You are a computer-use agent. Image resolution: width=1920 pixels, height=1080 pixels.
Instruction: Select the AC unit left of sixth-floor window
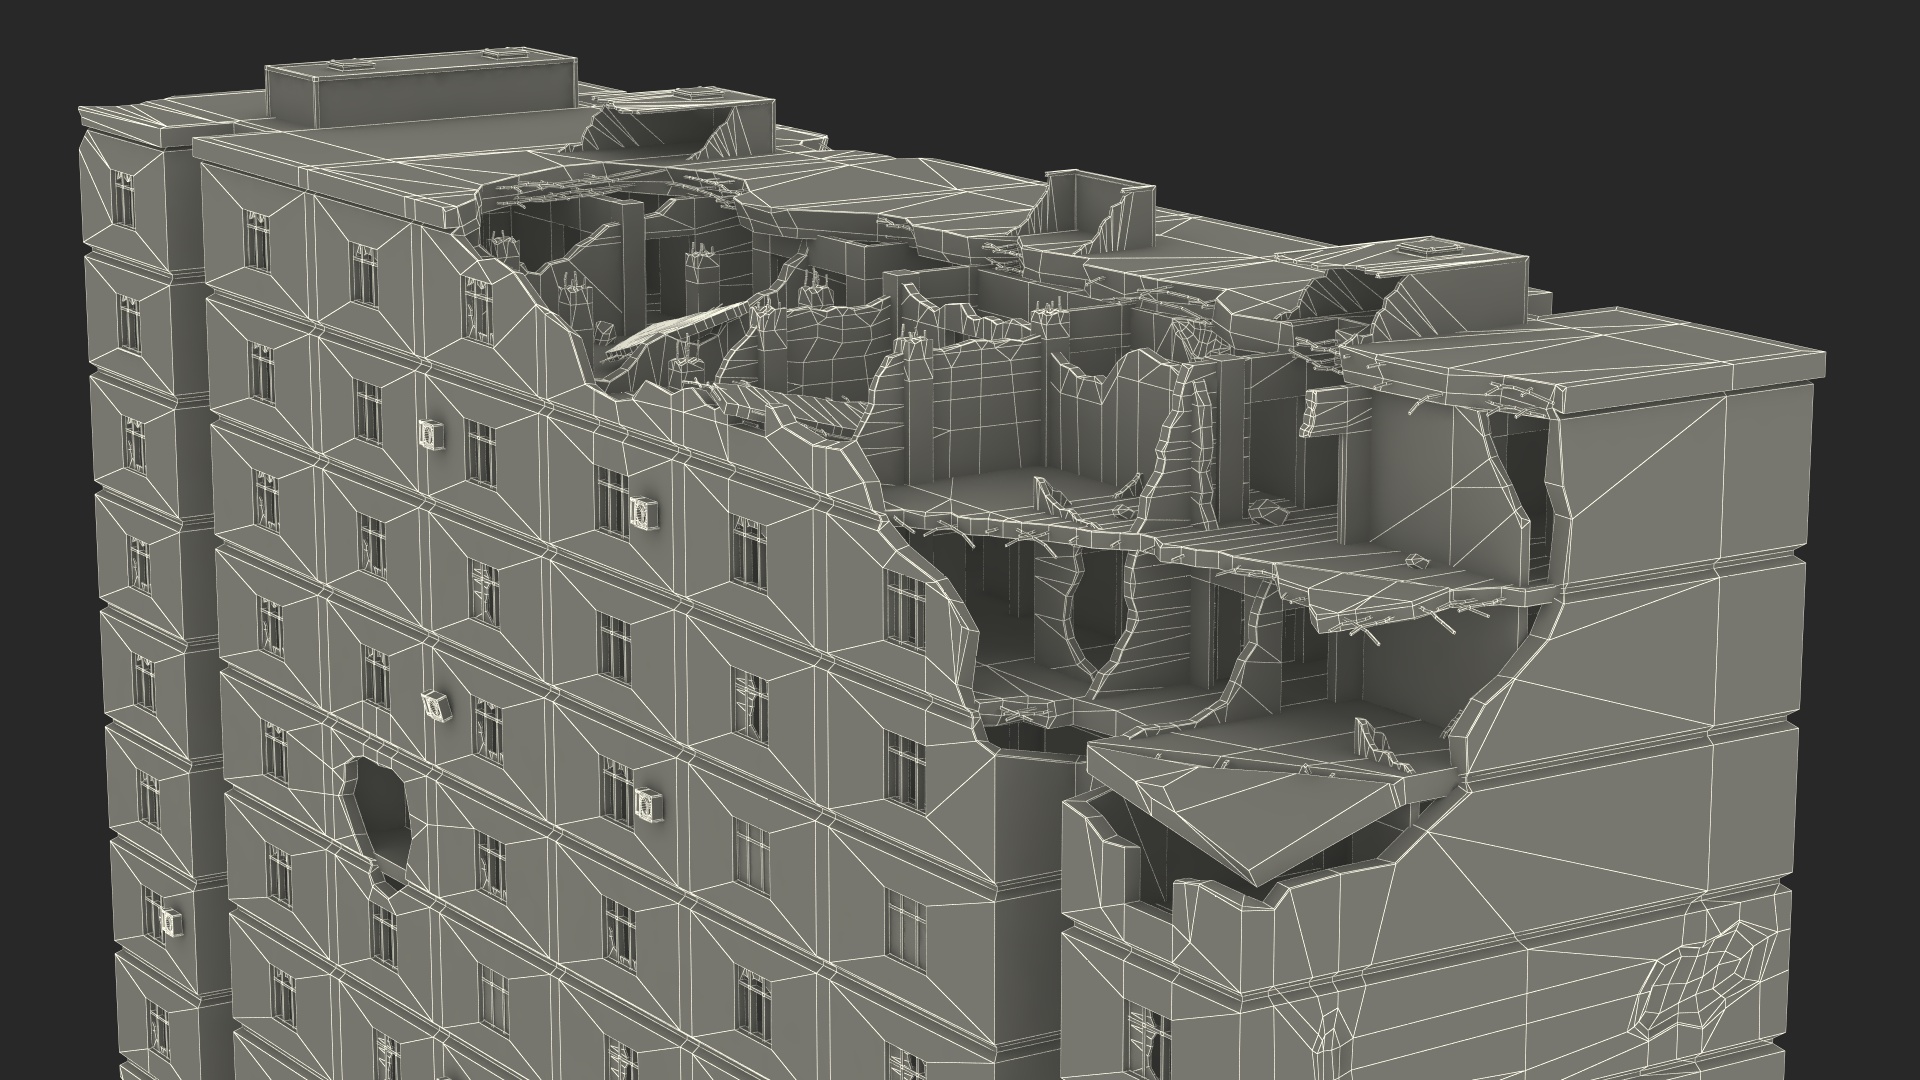click(436, 705)
